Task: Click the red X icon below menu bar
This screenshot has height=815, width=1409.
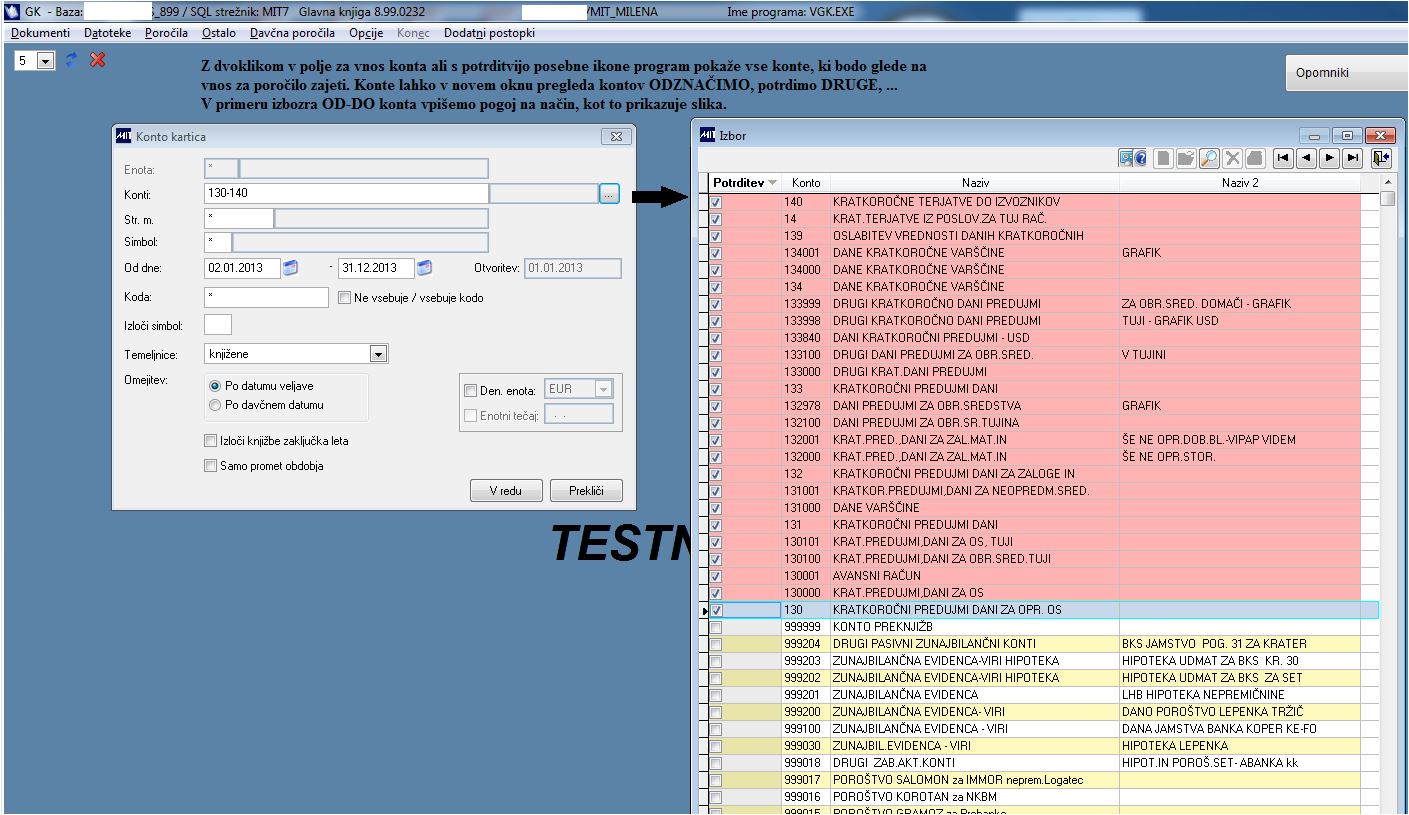Action: (98, 61)
